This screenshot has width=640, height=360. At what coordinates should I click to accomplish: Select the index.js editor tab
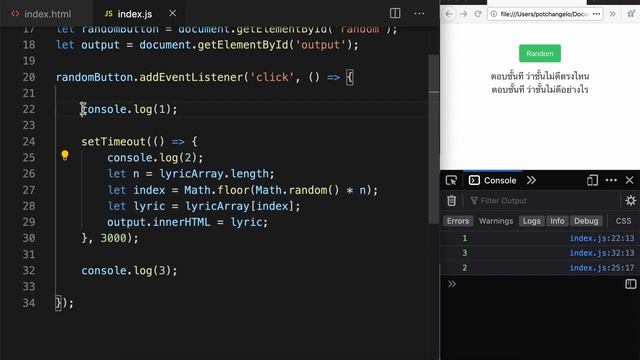tap(128, 14)
